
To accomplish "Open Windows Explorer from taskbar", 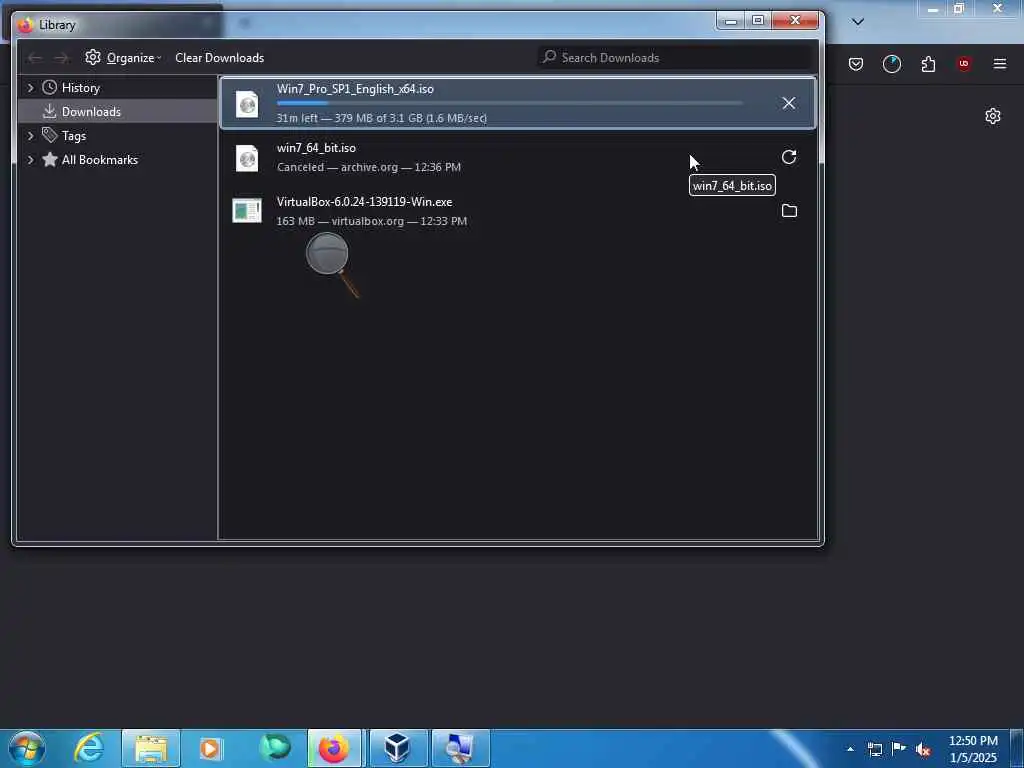I will [x=151, y=748].
